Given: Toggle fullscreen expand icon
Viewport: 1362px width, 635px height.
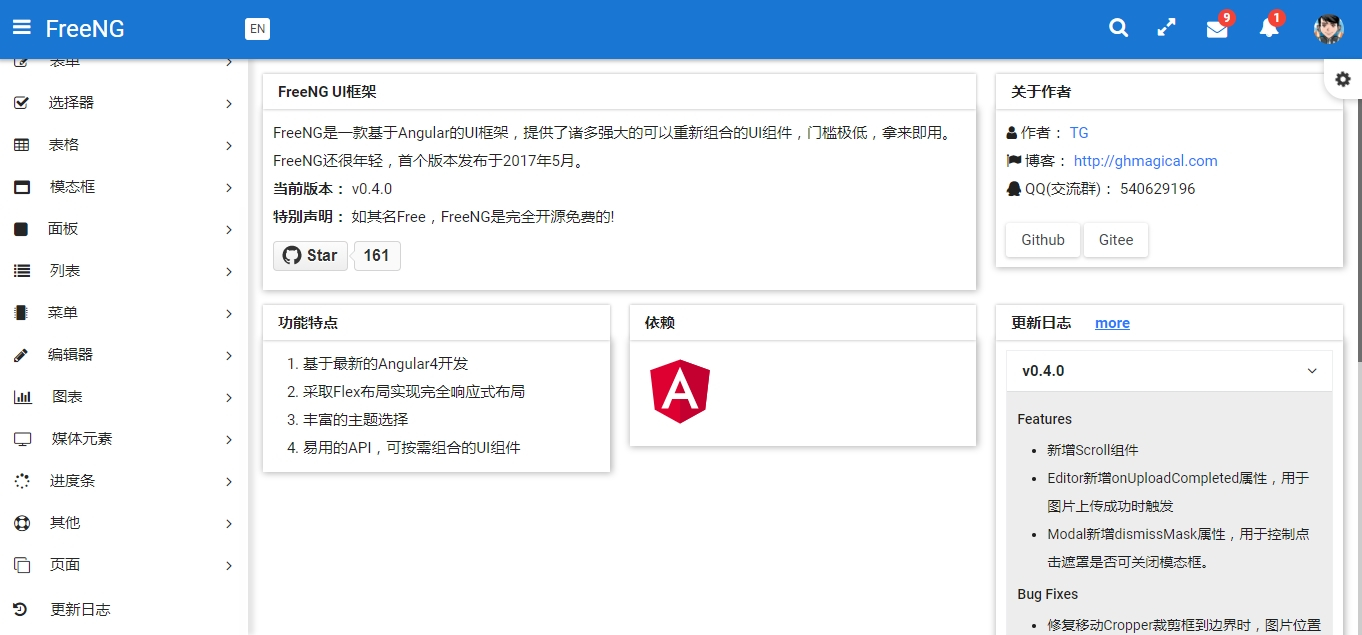Looking at the screenshot, I should point(1166,28).
